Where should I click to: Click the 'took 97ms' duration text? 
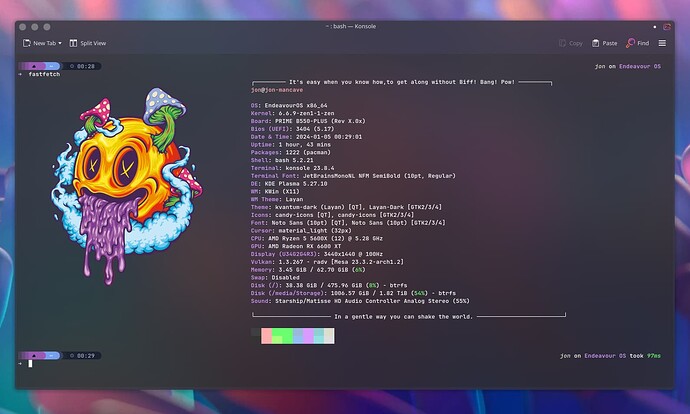(645, 356)
